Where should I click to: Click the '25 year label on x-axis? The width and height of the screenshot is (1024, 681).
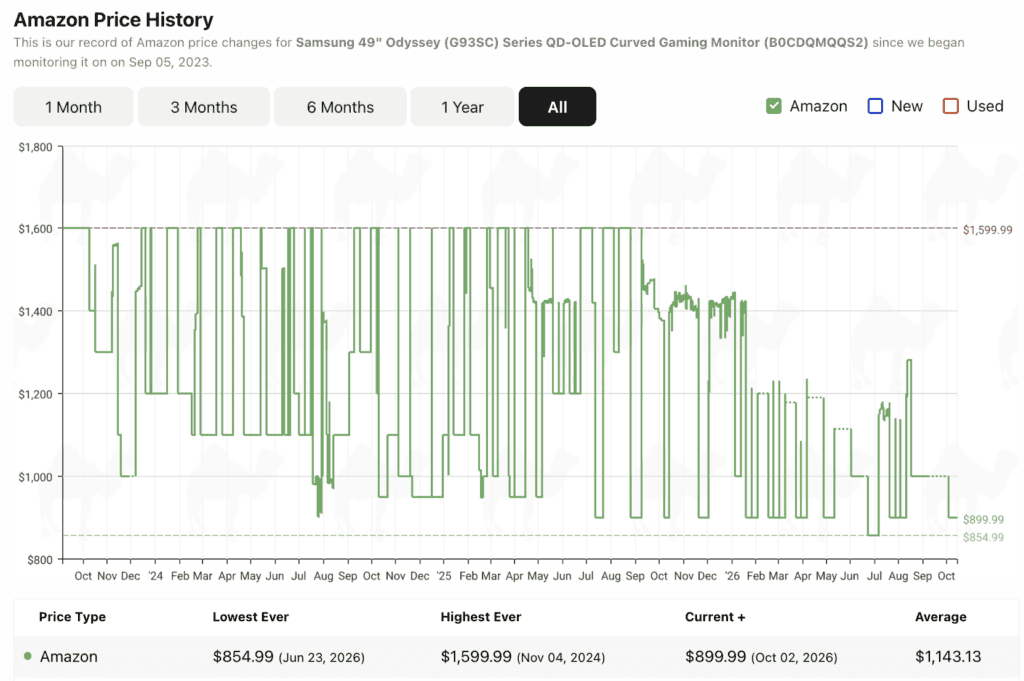(443, 576)
